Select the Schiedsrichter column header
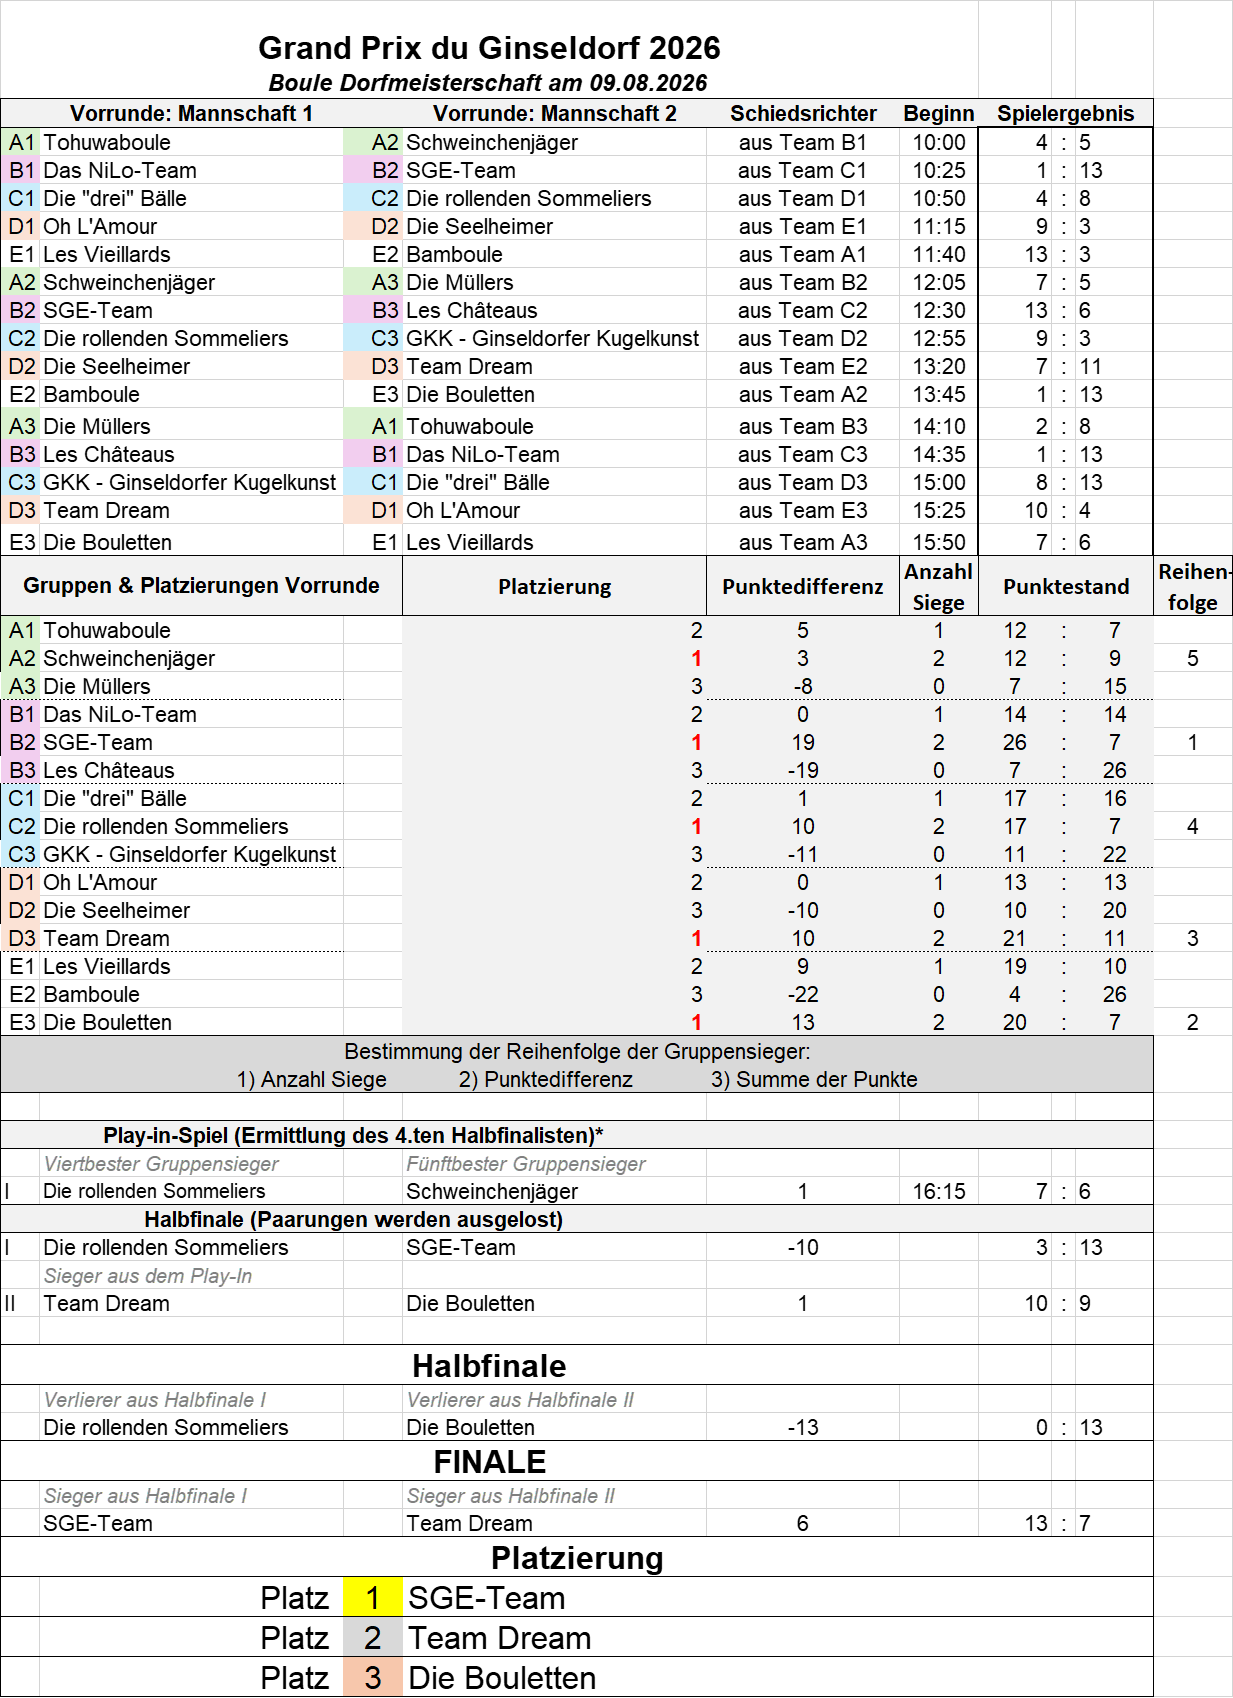This screenshot has height=1698, width=1233. (x=803, y=113)
